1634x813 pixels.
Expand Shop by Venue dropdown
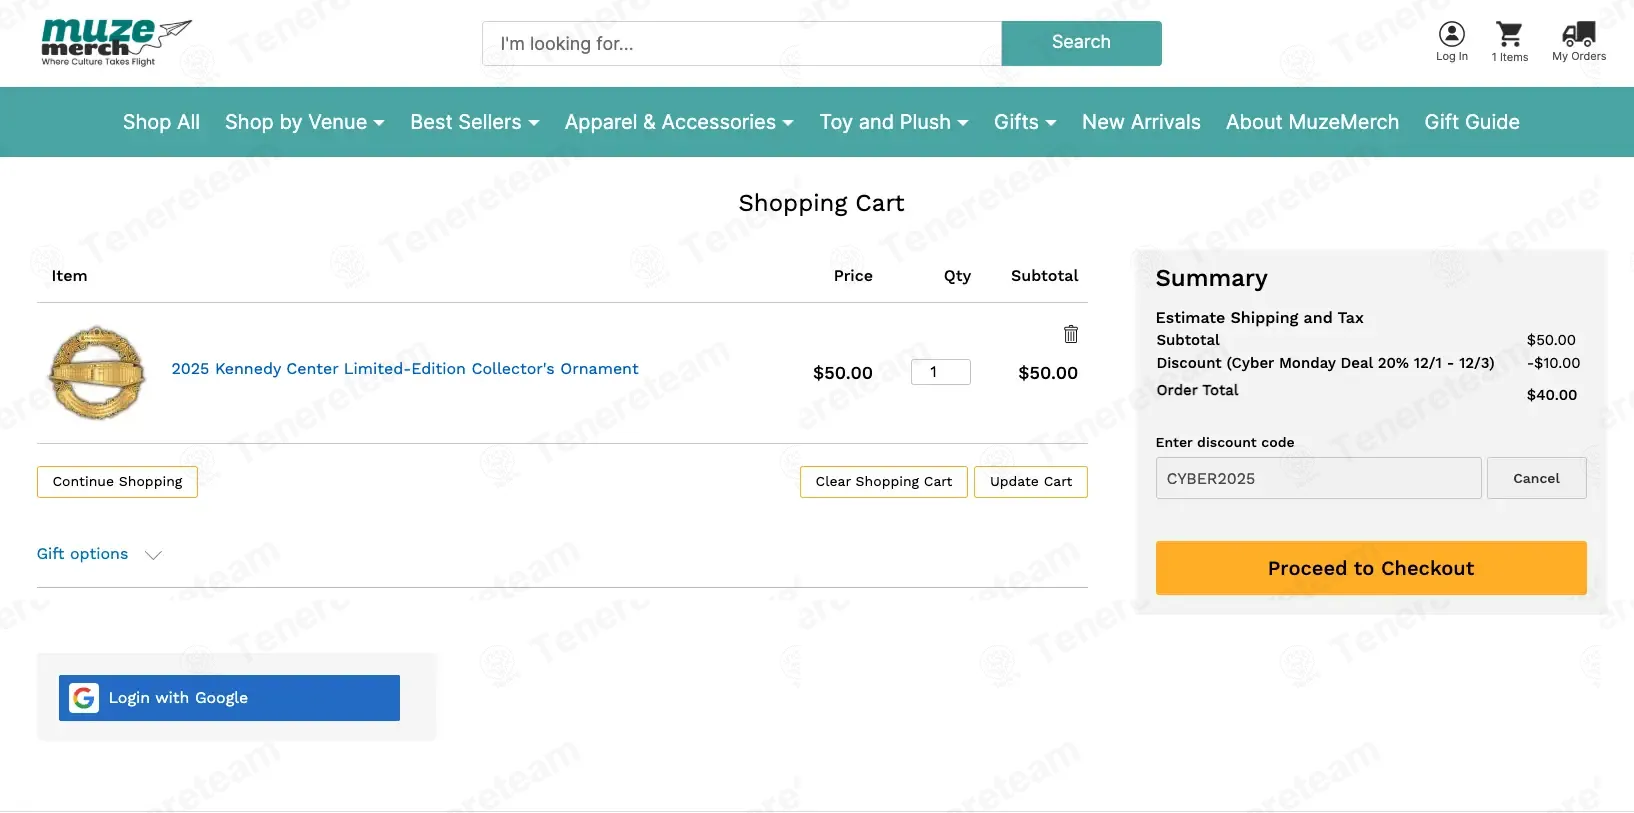tap(304, 122)
